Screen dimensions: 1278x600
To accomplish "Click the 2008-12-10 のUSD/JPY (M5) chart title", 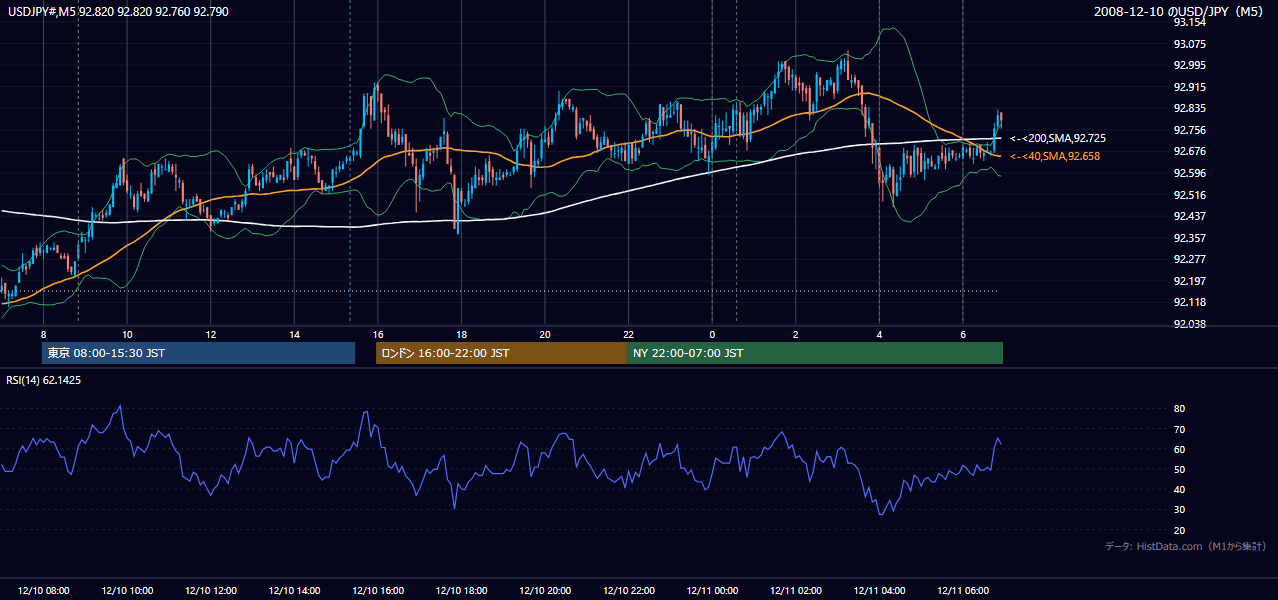I will click(x=1179, y=11).
